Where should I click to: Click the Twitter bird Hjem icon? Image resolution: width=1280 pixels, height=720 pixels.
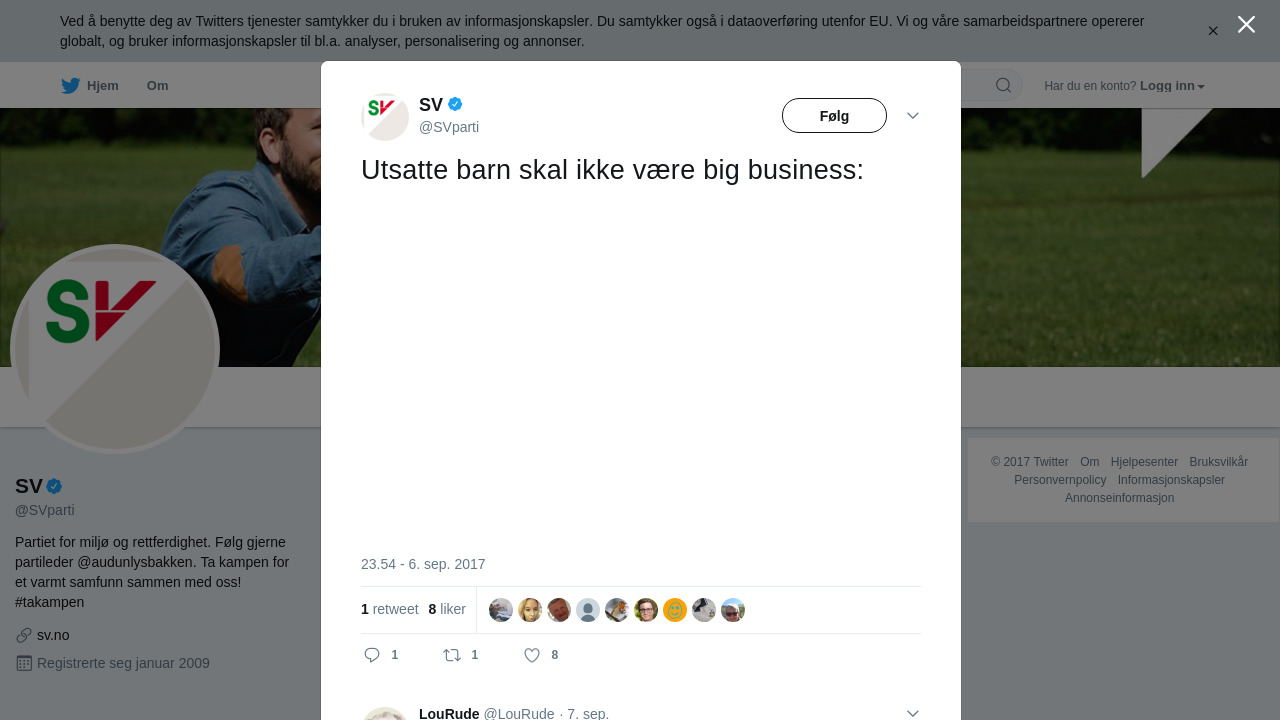[70, 86]
